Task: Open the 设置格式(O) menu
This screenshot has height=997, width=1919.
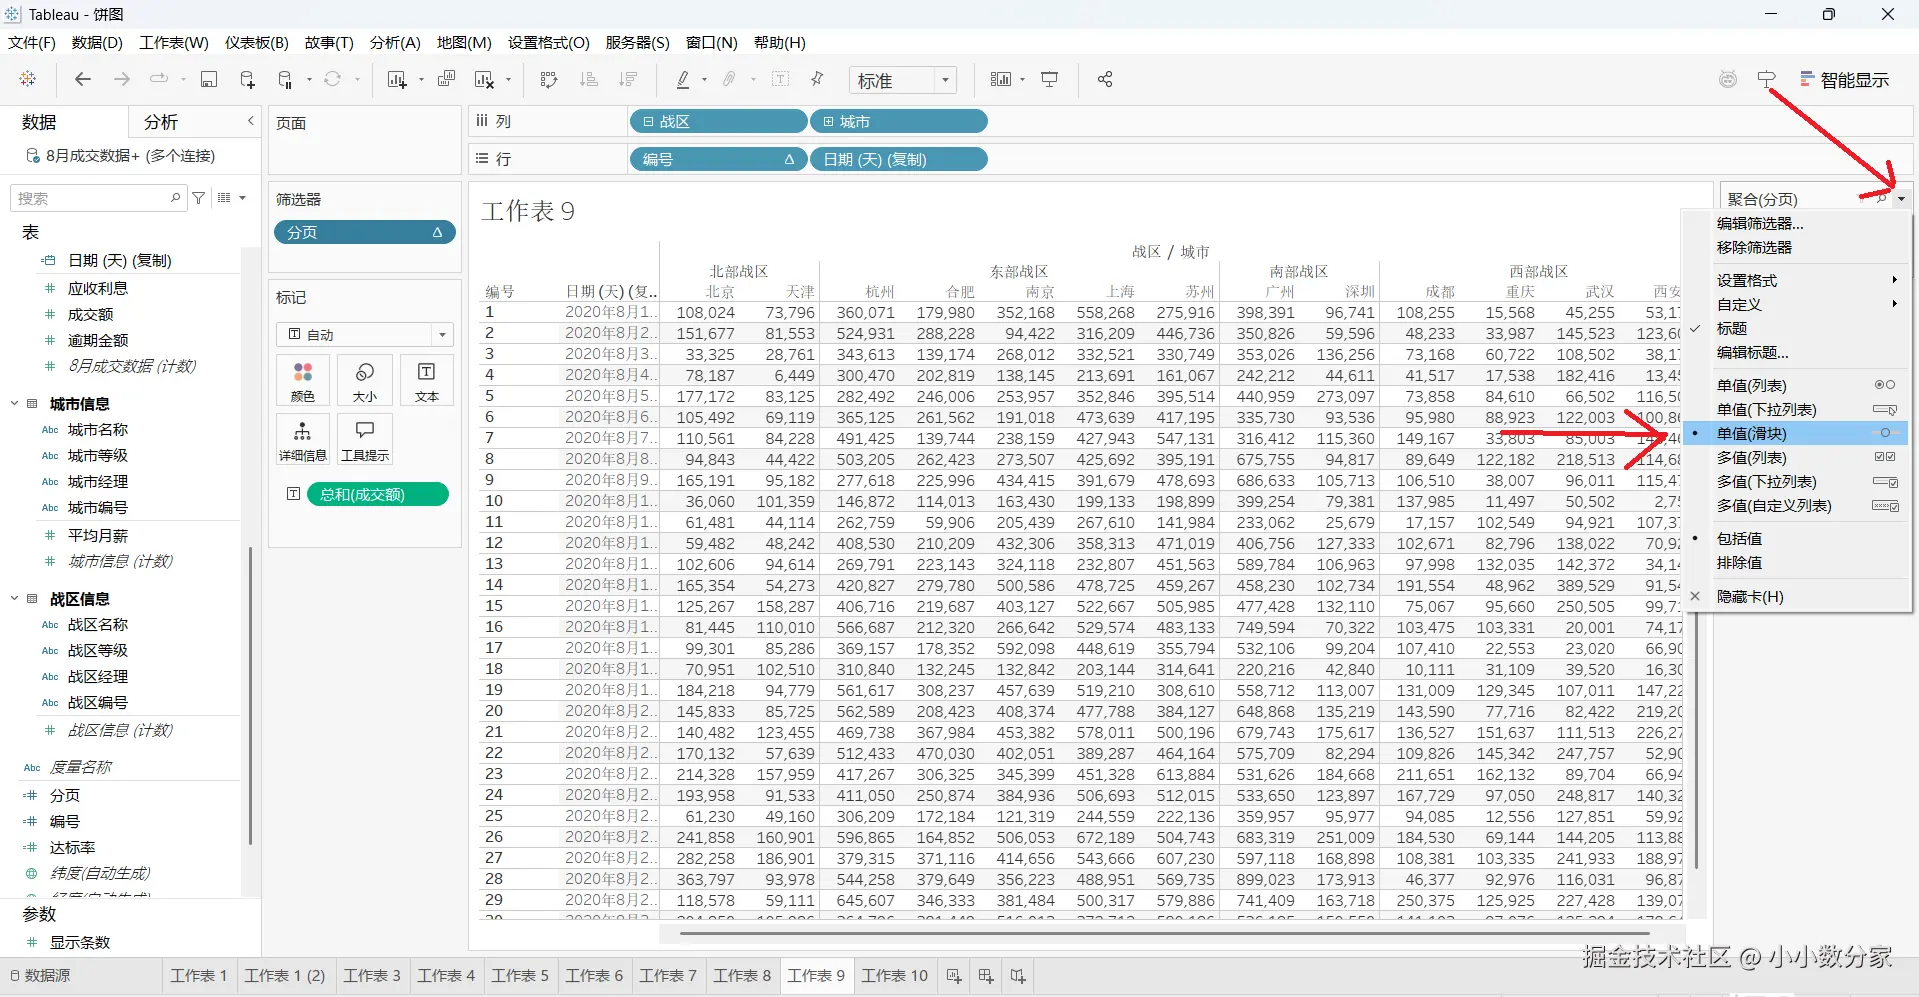Action: (x=549, y=42)
